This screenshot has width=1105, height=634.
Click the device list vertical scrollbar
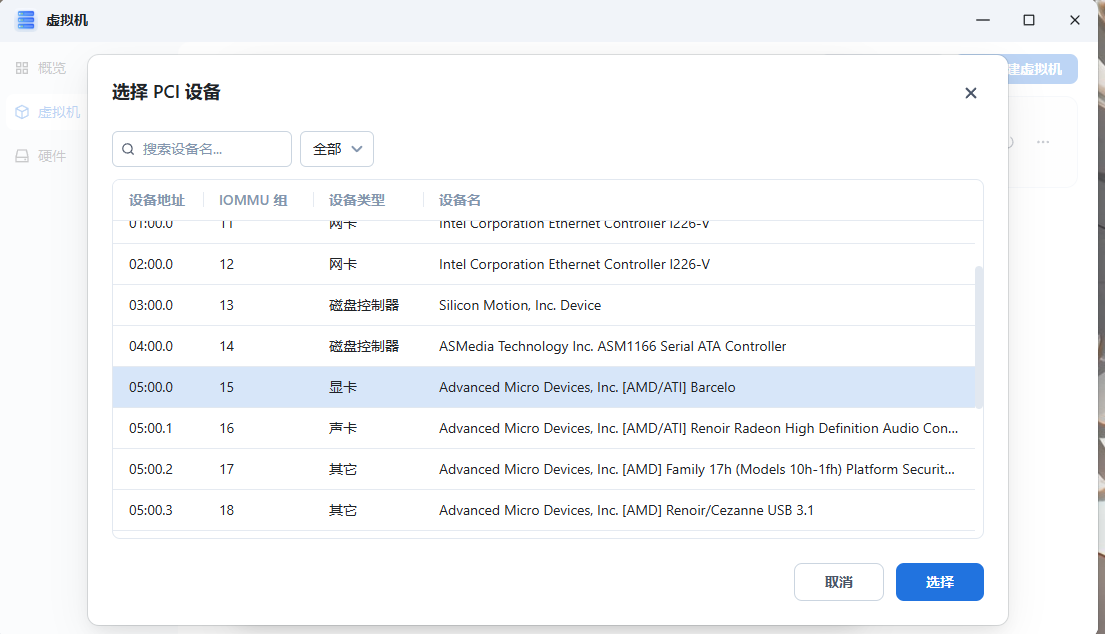[x=979, y=337]
